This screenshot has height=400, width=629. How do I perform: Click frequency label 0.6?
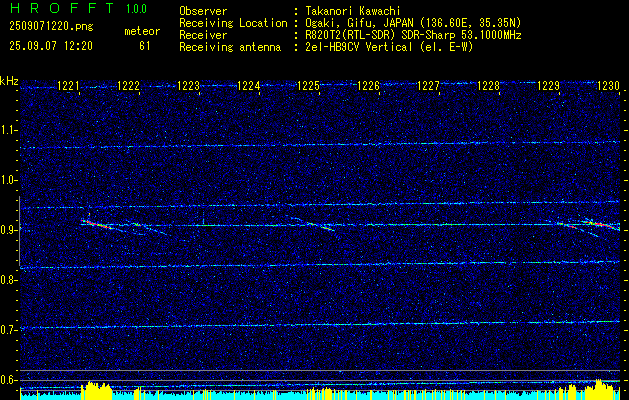tap(9, 380)
